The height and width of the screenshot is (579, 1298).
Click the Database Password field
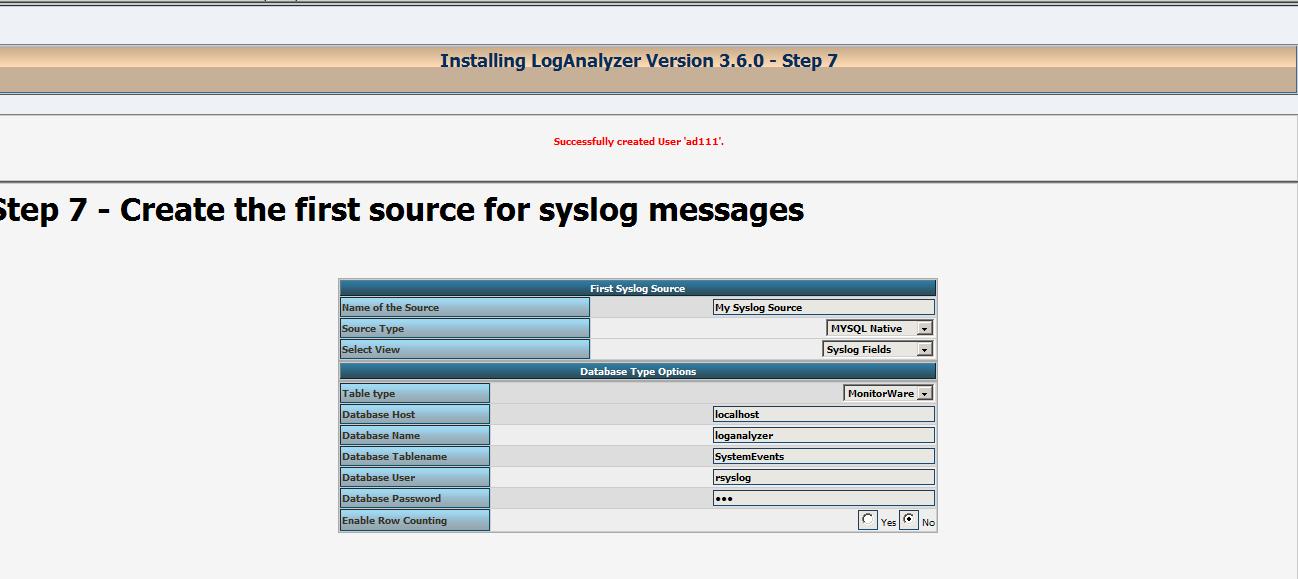click(823, 498)
